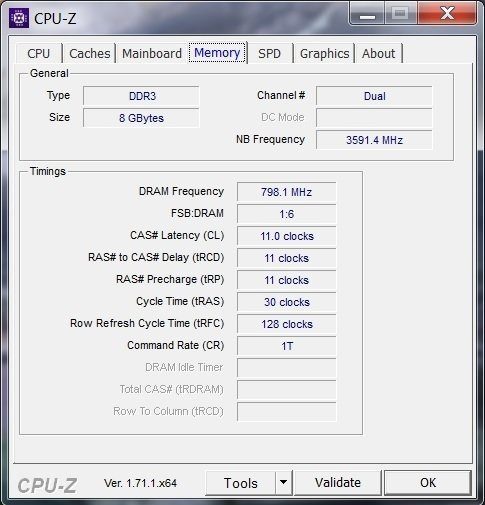
Task: Click the DDR3 memory type field
Action: (141, 96)
